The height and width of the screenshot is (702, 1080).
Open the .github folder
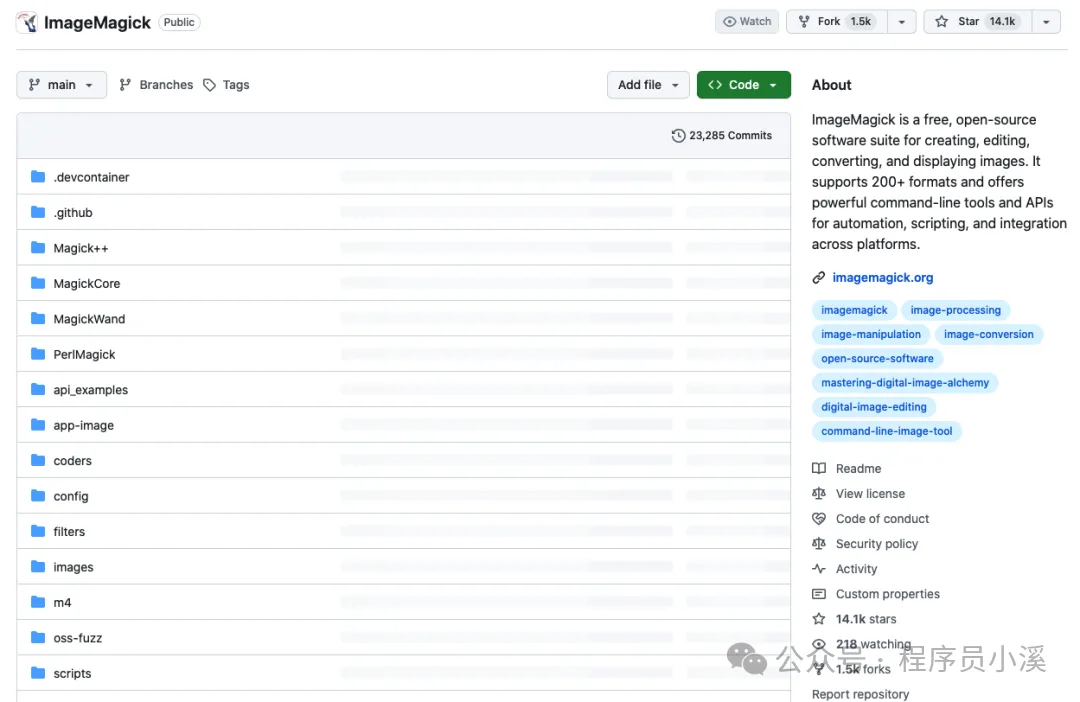(x=73, y=213)
